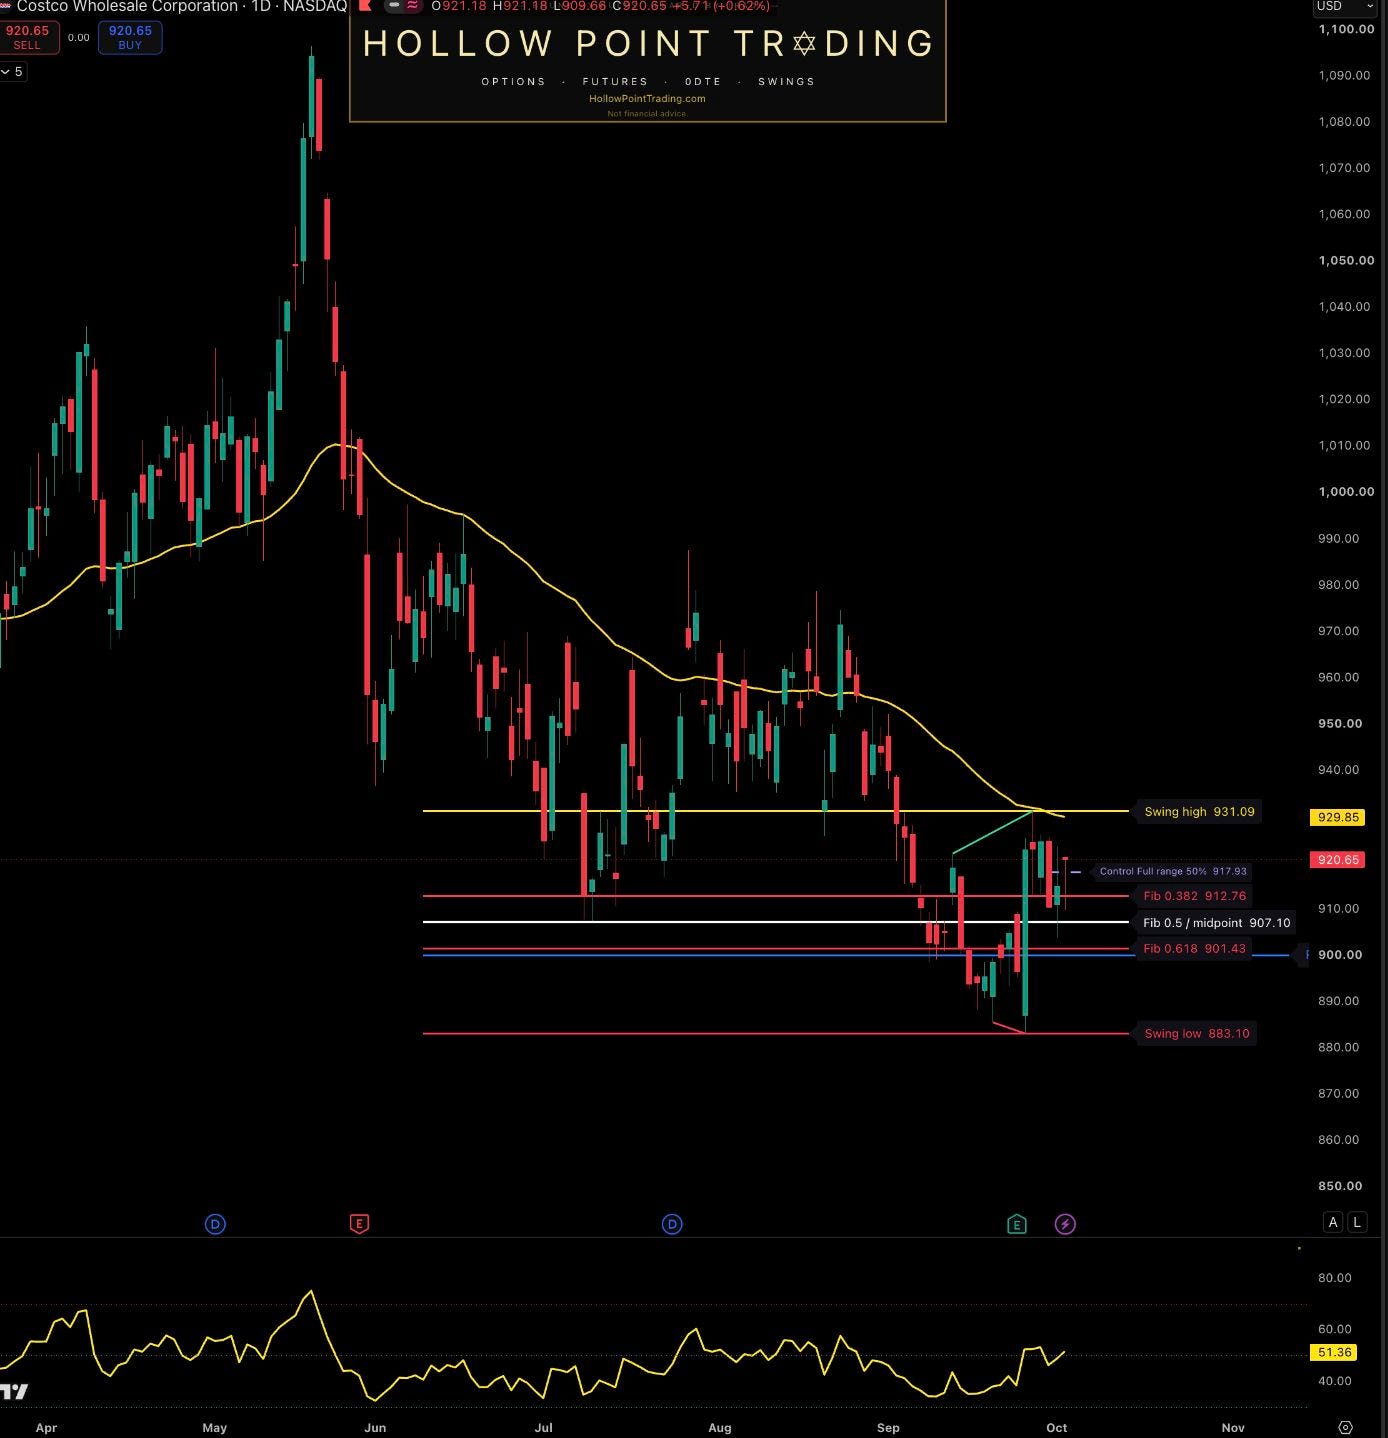
Task: Click the Oct label on the time axis
Action: 1056,1428
